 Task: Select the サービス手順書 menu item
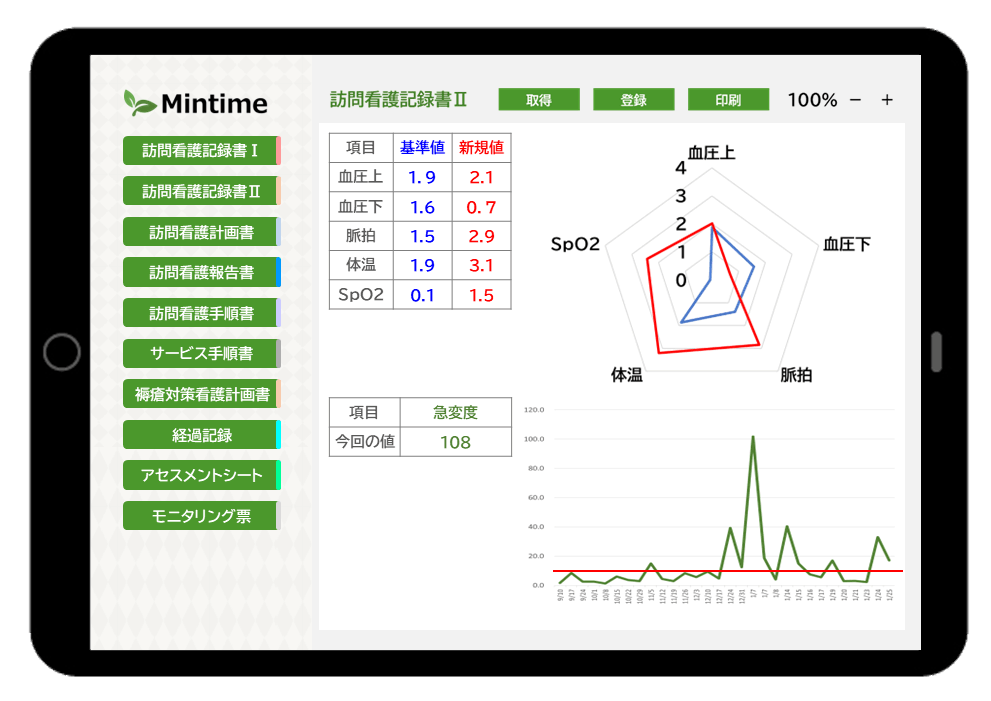(200, 353)
